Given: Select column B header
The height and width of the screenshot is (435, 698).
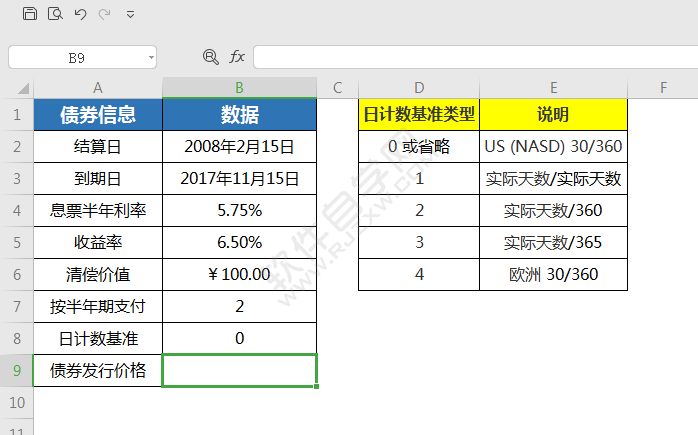Looking at the screenshot, I should [x=239, y=88].
